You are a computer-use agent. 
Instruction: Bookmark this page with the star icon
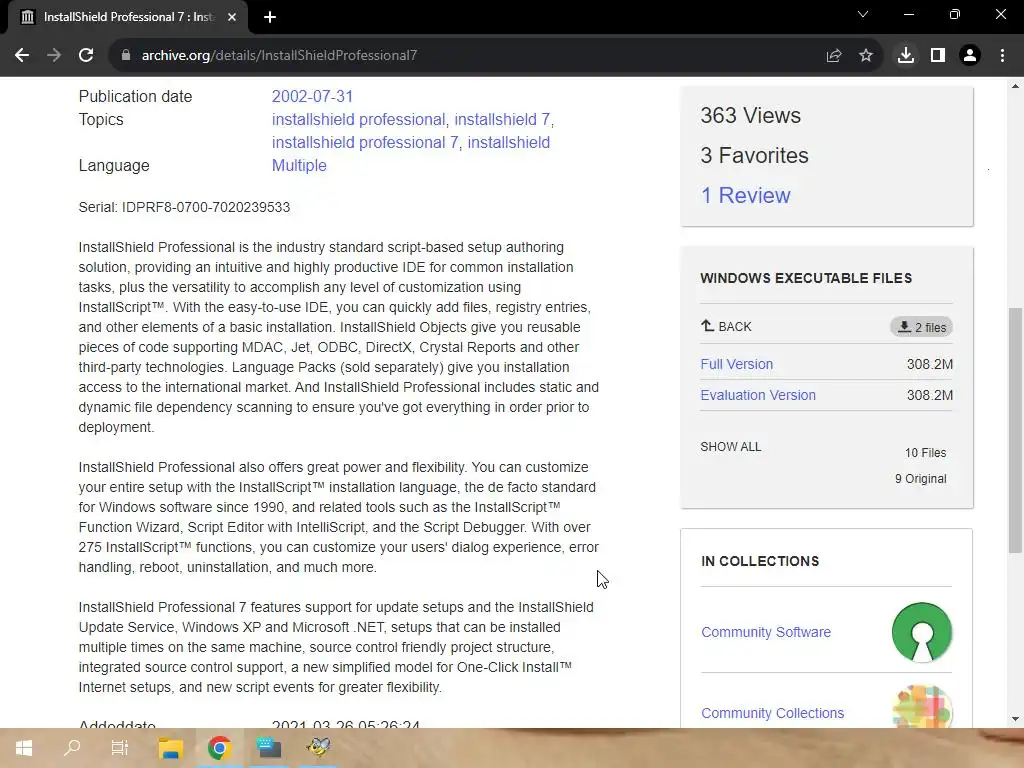coord(866,56)
